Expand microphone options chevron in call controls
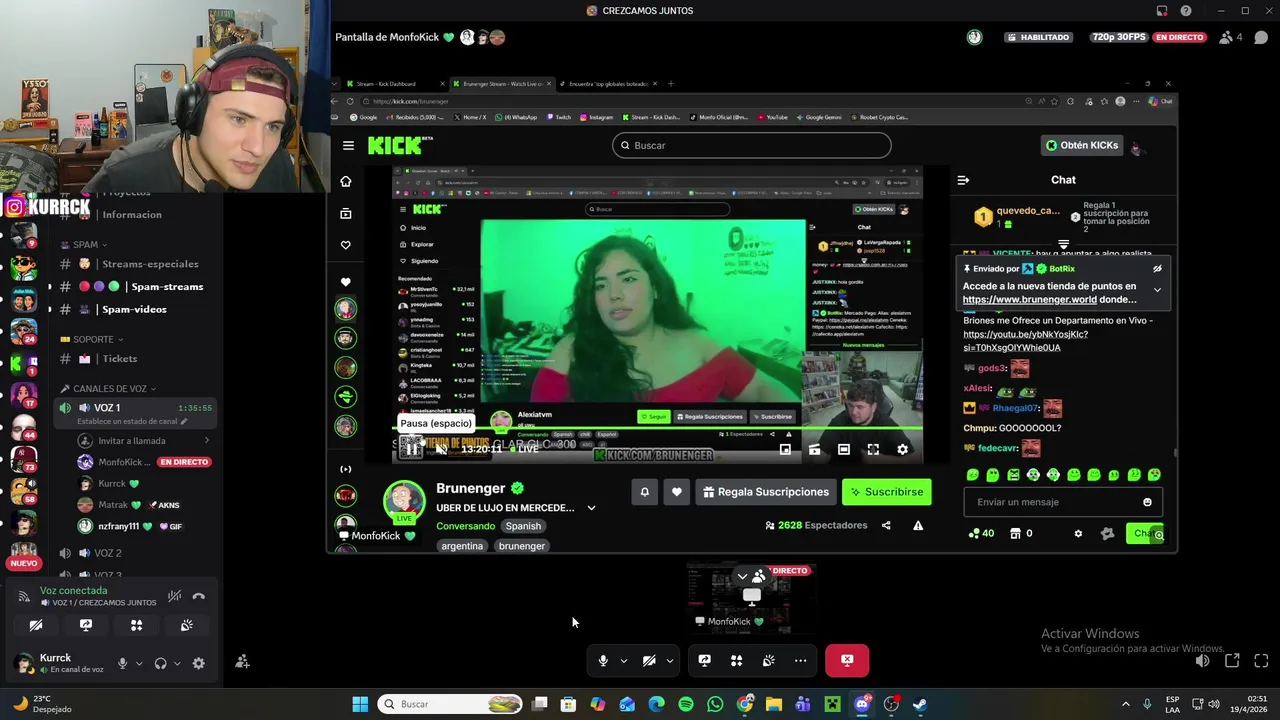The width and height of the screenshot is (1280, 720). 624,660
